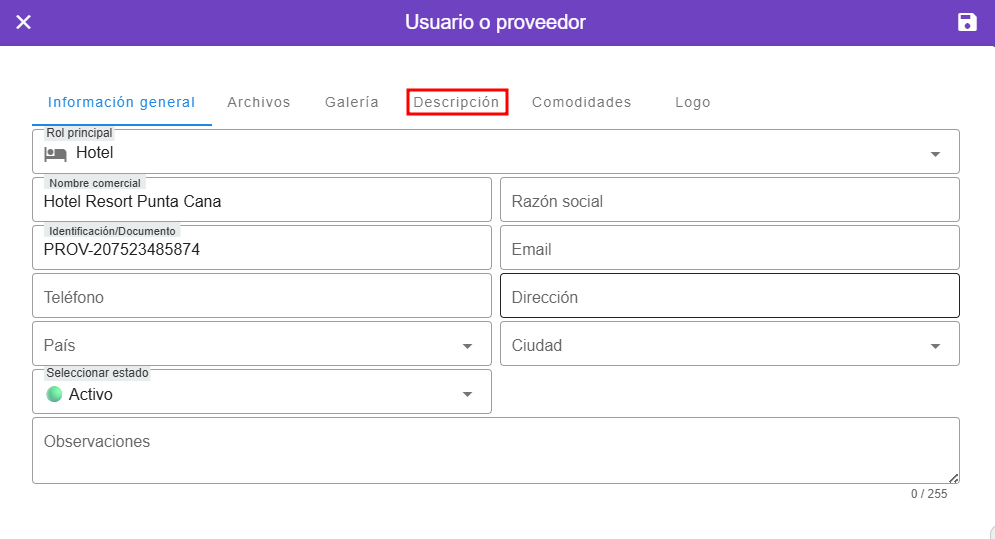Click the green Activo status dot
The image size is (995, 539).
(x=54, y=394)
